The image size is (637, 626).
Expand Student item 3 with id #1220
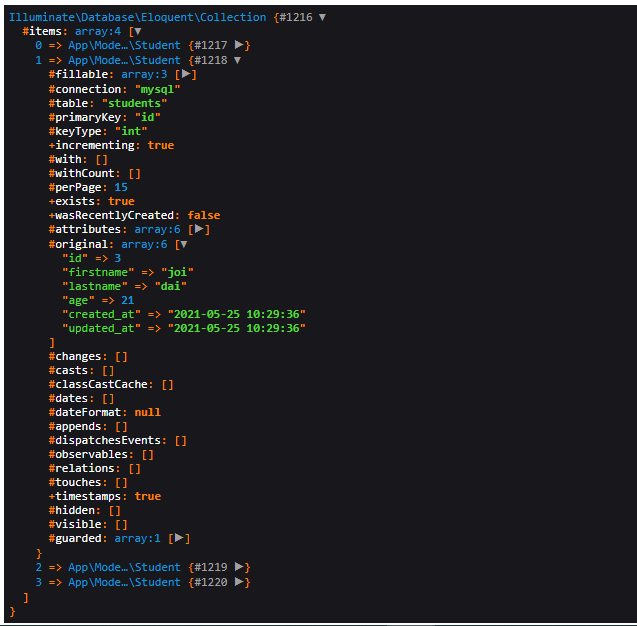pyautogui.click(x=240, y=582)
